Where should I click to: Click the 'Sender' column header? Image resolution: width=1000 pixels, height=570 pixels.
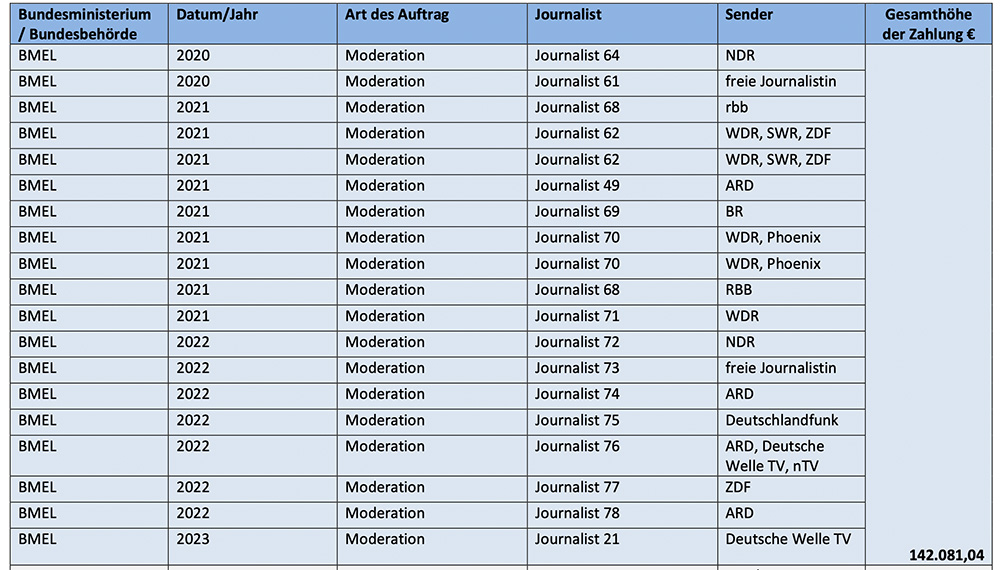[791, 24]
